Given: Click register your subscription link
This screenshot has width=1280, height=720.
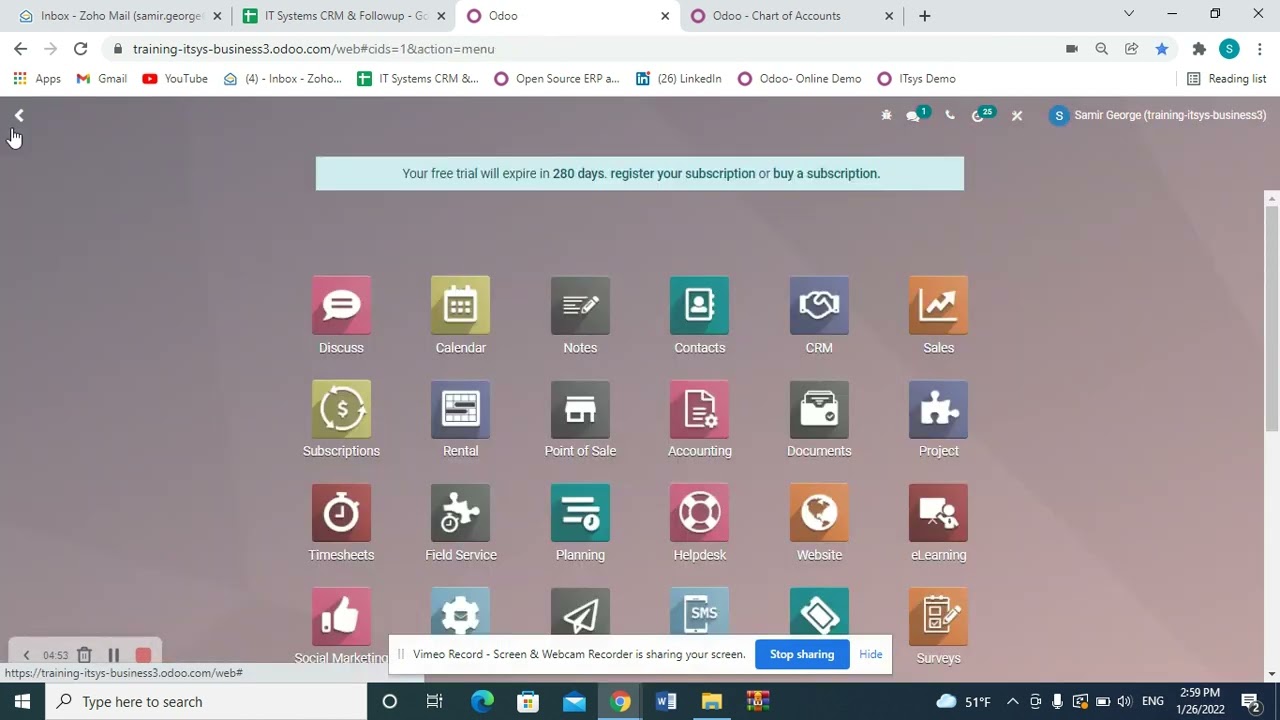Looking at the screenshot, I should 683,173.
